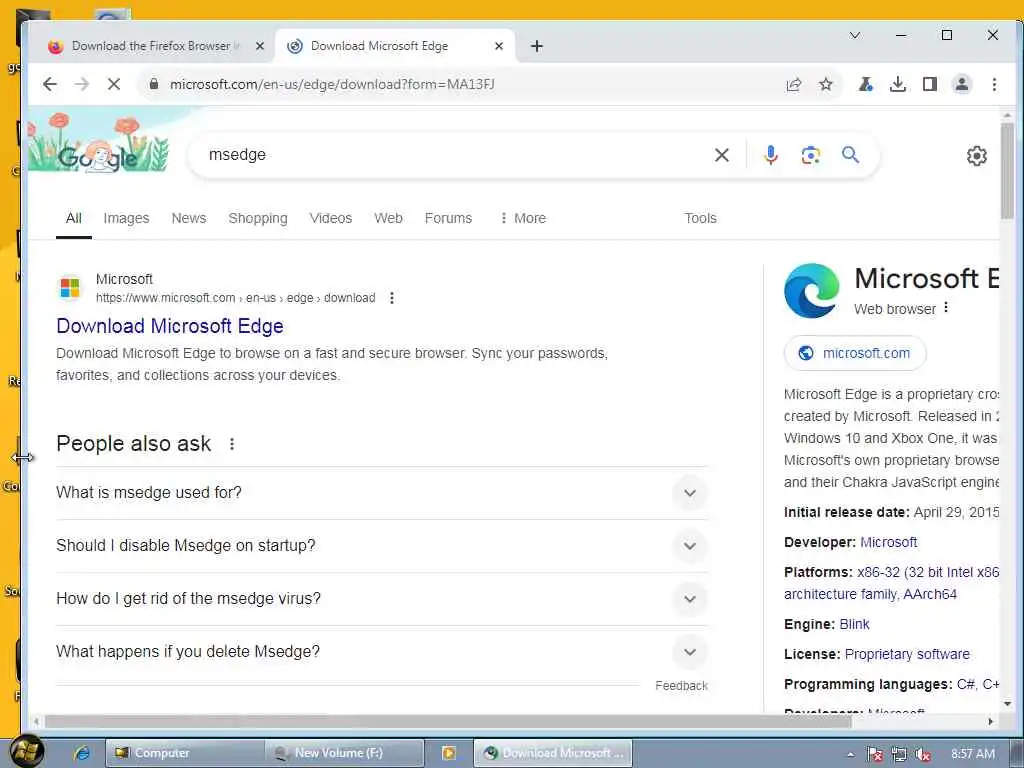This screenshot has height=768, width=1024.
Task: Expand "What happens if you delete Msedge?"
Action: point(382,652)
